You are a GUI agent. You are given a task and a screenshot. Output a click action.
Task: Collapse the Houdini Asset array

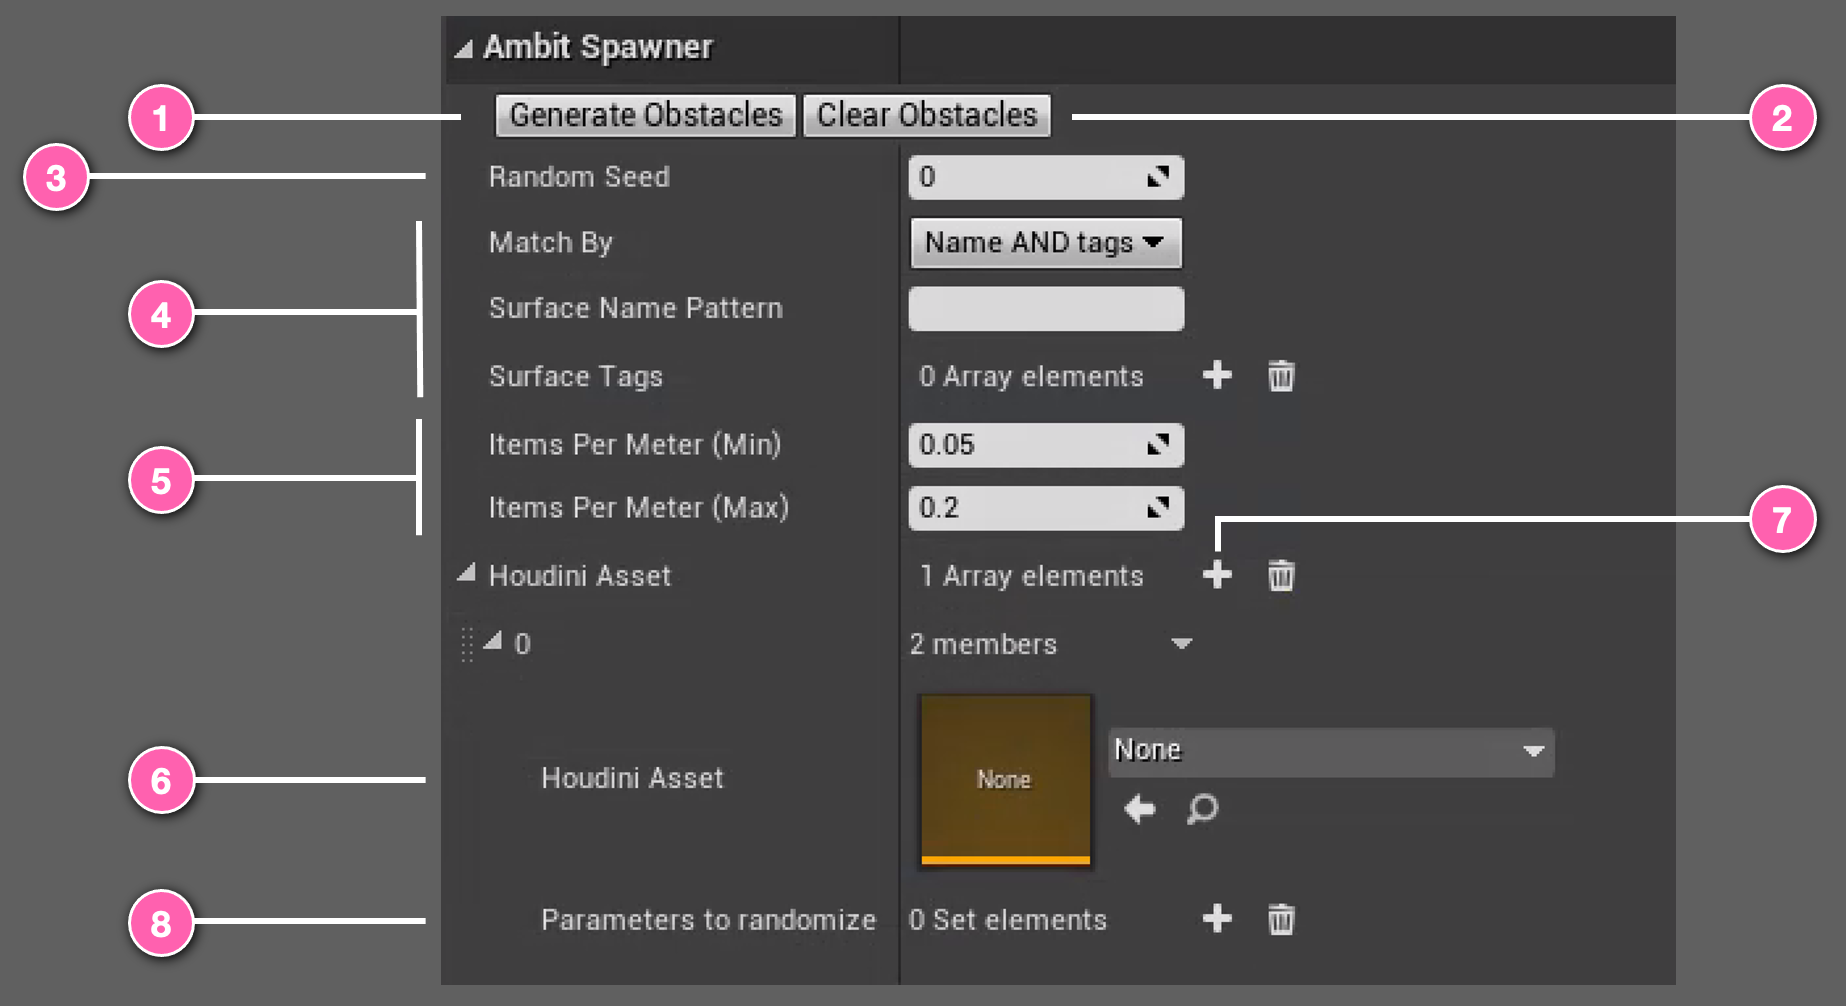point(466,574)
